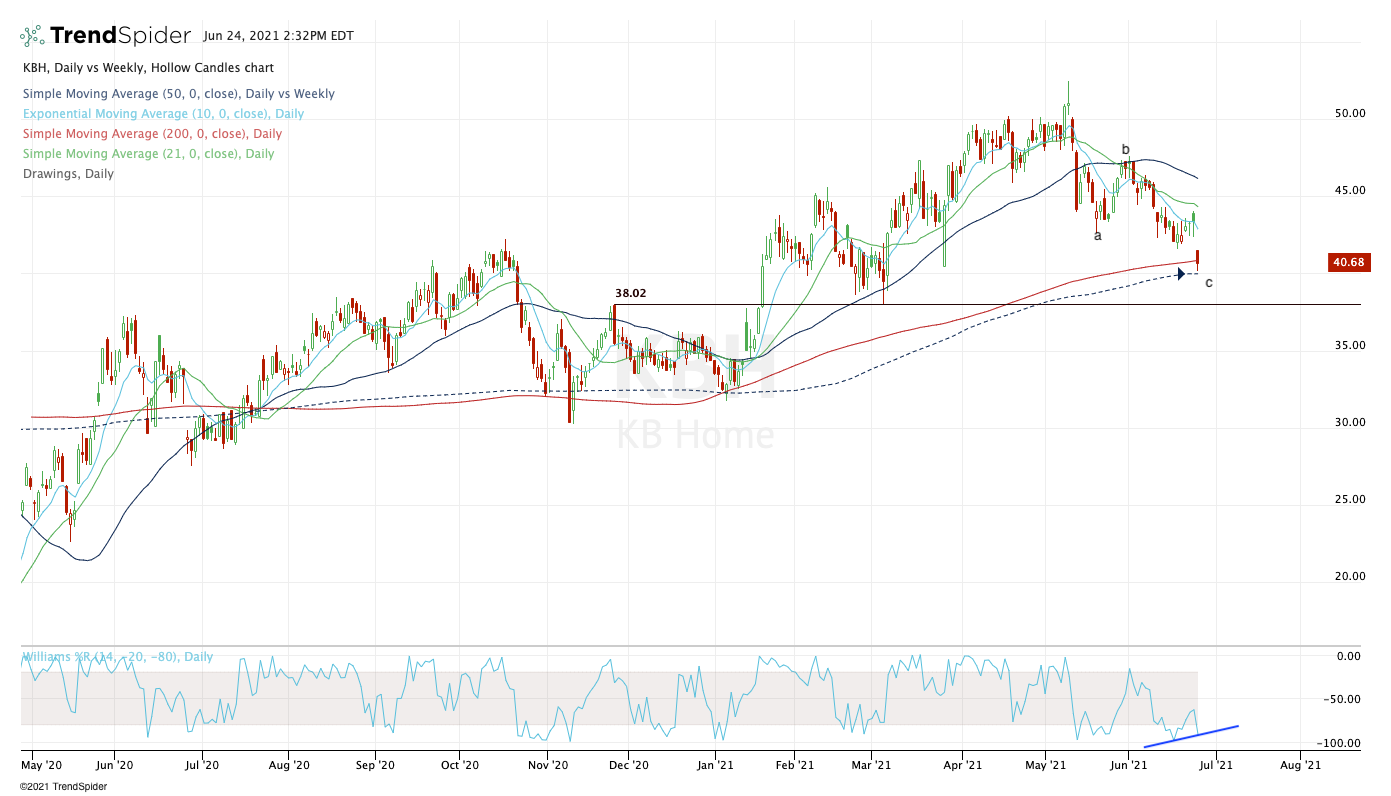Click the Drawings, Daily legend entry

[68, 174]
